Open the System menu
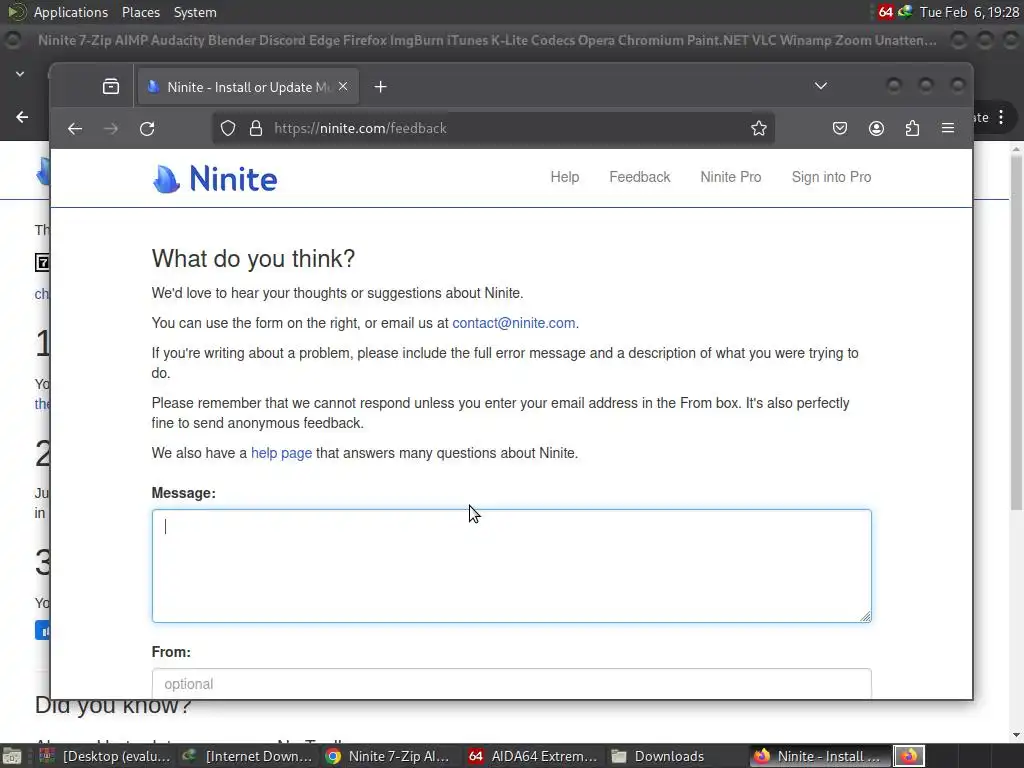The image size is (1024, 768). click(195, 12)
